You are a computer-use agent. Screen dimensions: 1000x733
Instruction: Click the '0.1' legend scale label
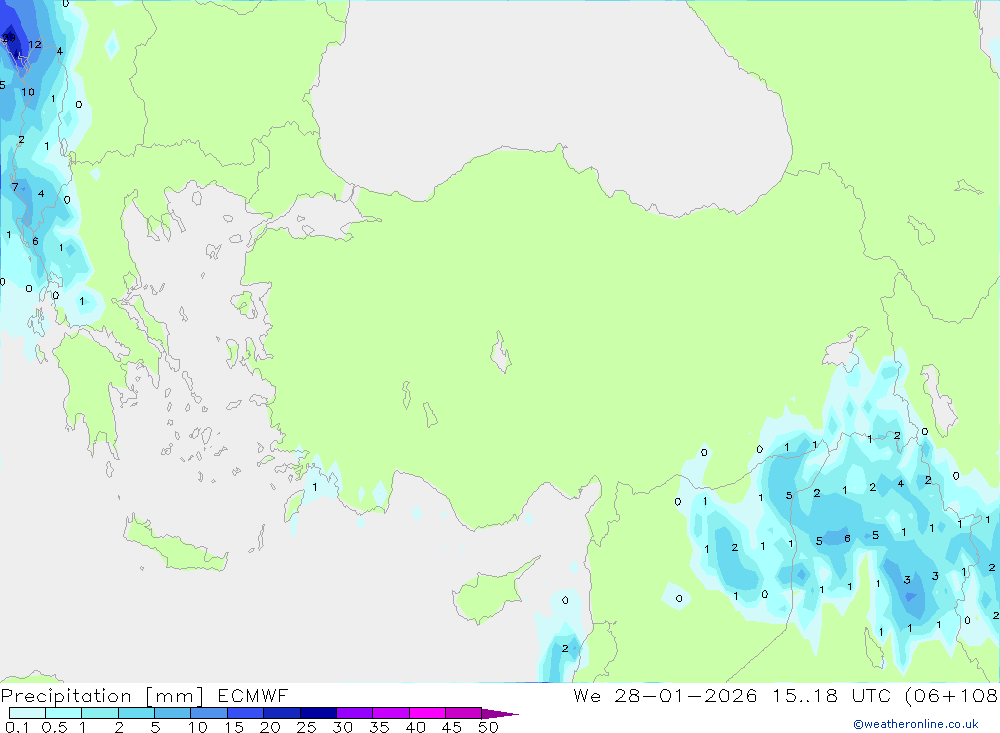(x=17, y=727)
